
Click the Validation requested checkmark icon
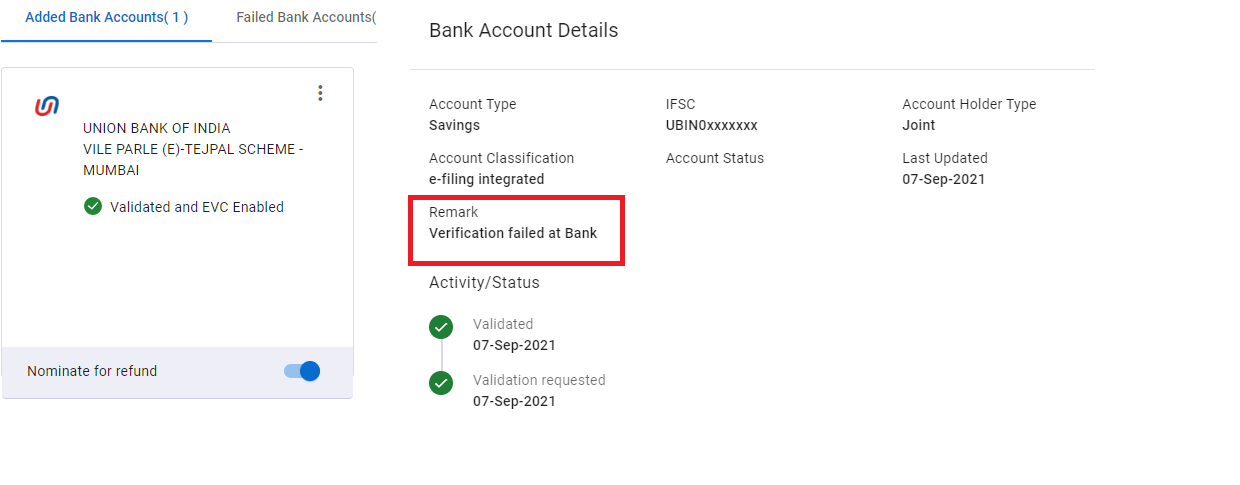point(441,383)
